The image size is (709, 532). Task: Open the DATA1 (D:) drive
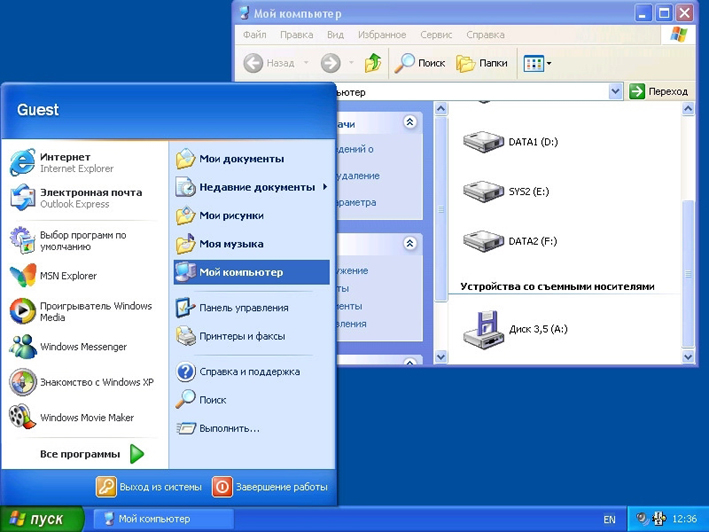point(510,142)
